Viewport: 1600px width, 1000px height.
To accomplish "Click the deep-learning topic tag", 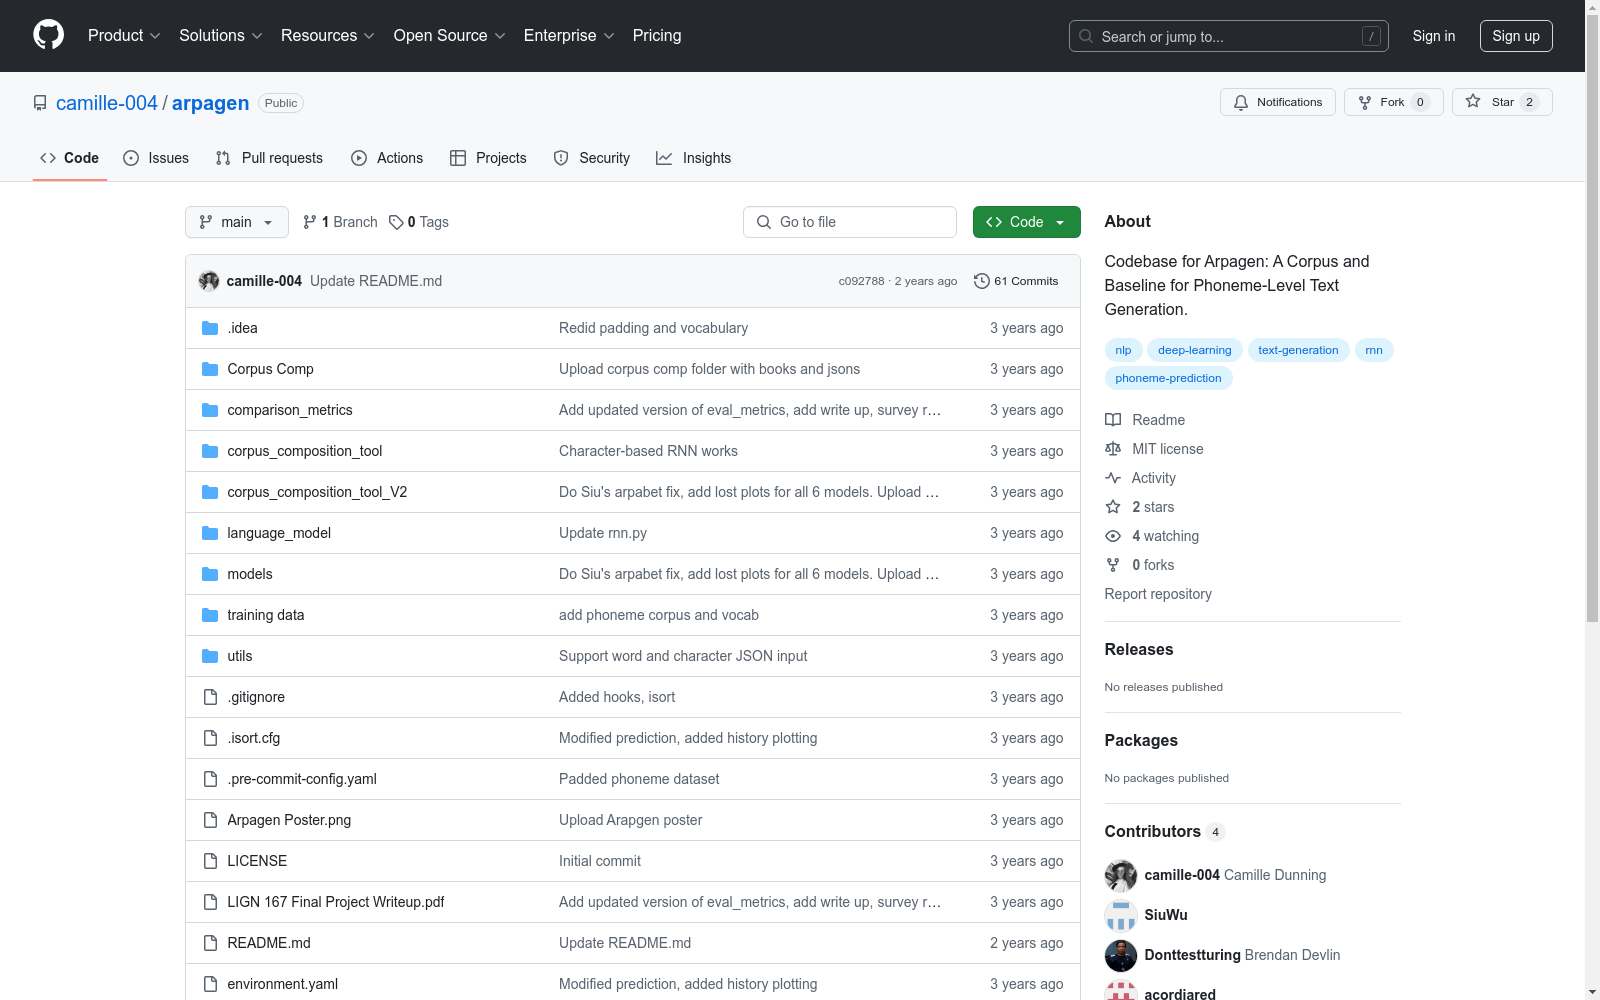I will pyautogui.click(x=1195, y=350).
